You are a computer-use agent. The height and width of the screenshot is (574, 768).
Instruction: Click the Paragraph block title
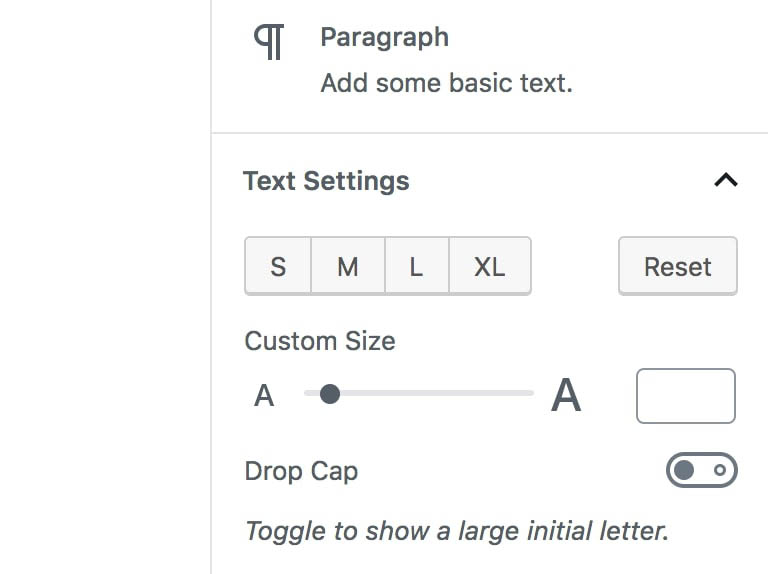point(384,38)
